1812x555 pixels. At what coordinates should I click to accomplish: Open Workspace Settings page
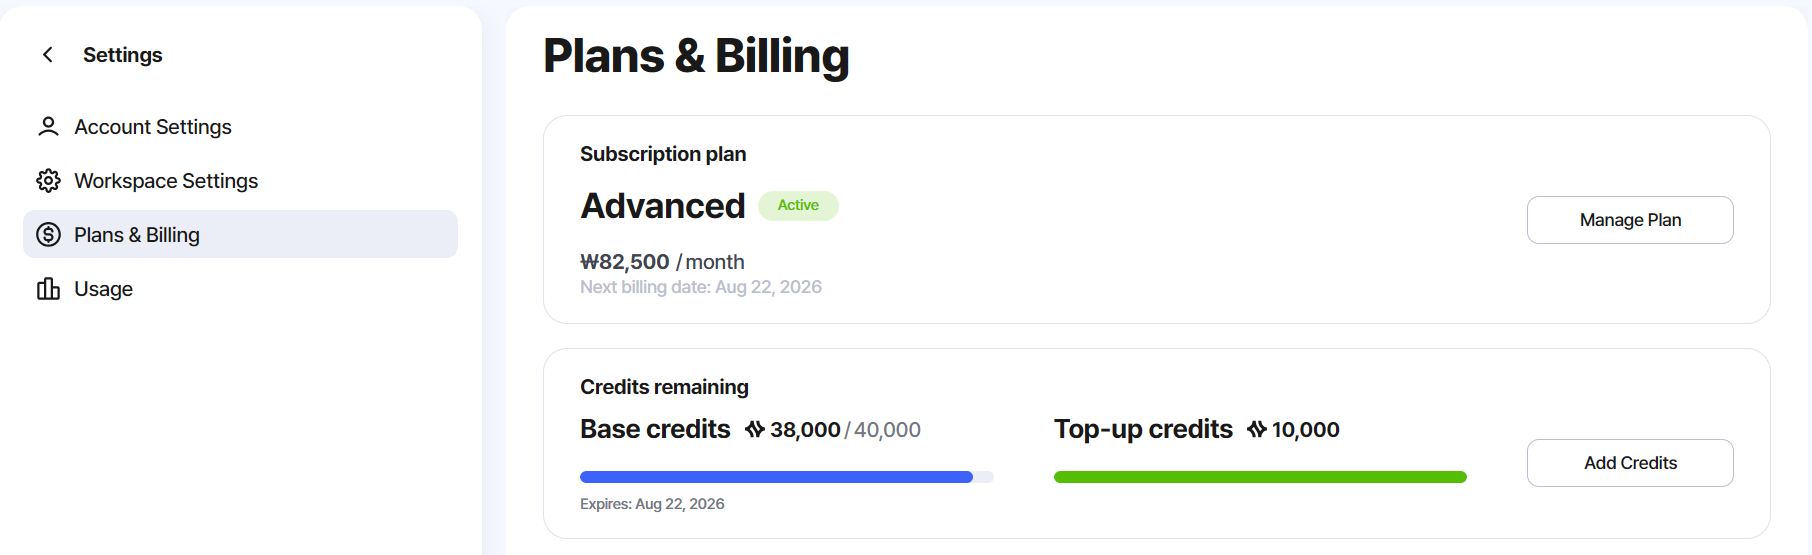click(x=240, y=180)
